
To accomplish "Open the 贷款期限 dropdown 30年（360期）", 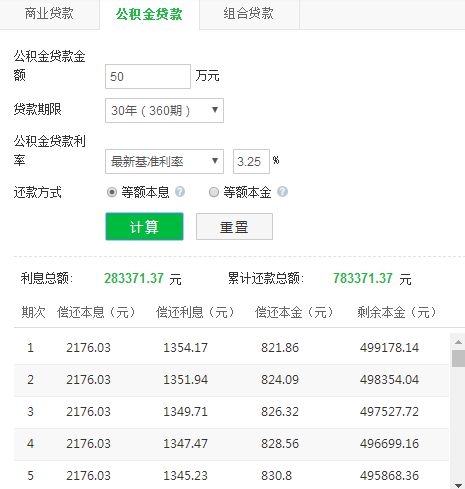I will click(164, 110).
